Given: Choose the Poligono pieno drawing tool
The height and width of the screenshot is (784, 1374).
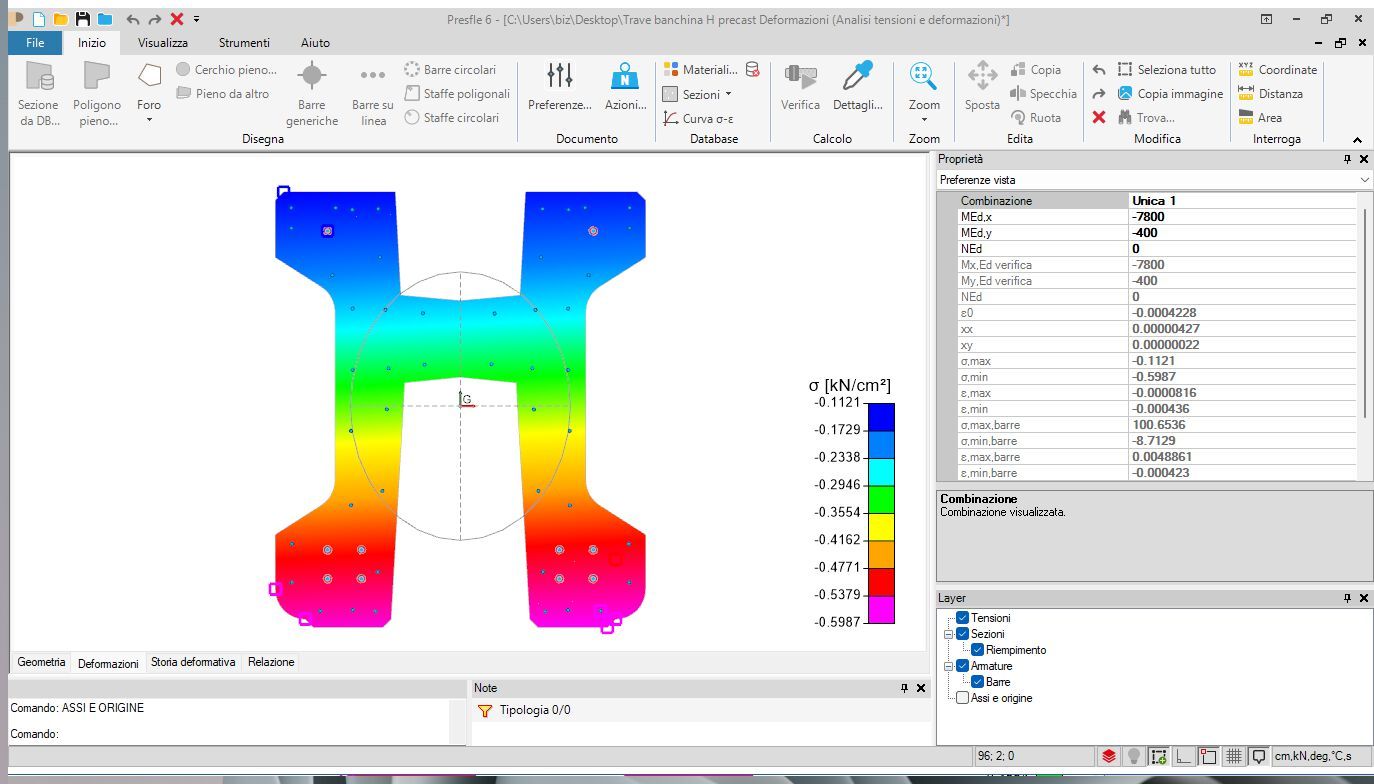Looking at the screenshot, I should click(x=97, y=77).
